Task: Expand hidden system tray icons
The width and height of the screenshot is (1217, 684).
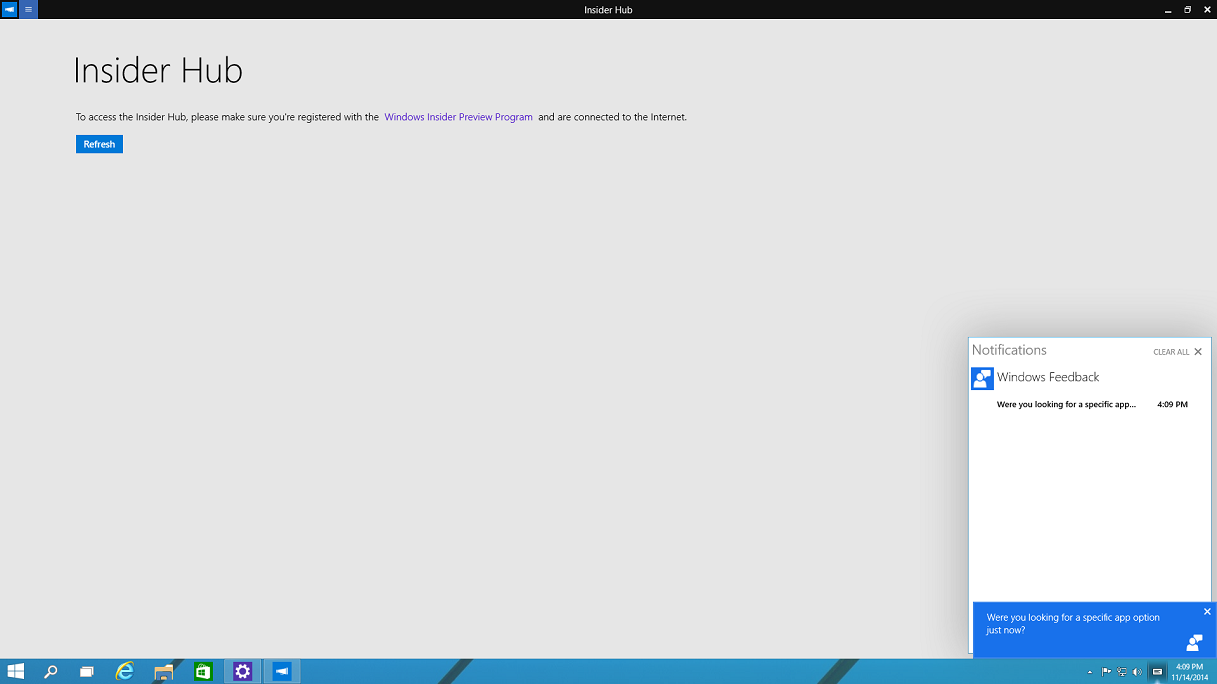Action: tap(1090, 672)
